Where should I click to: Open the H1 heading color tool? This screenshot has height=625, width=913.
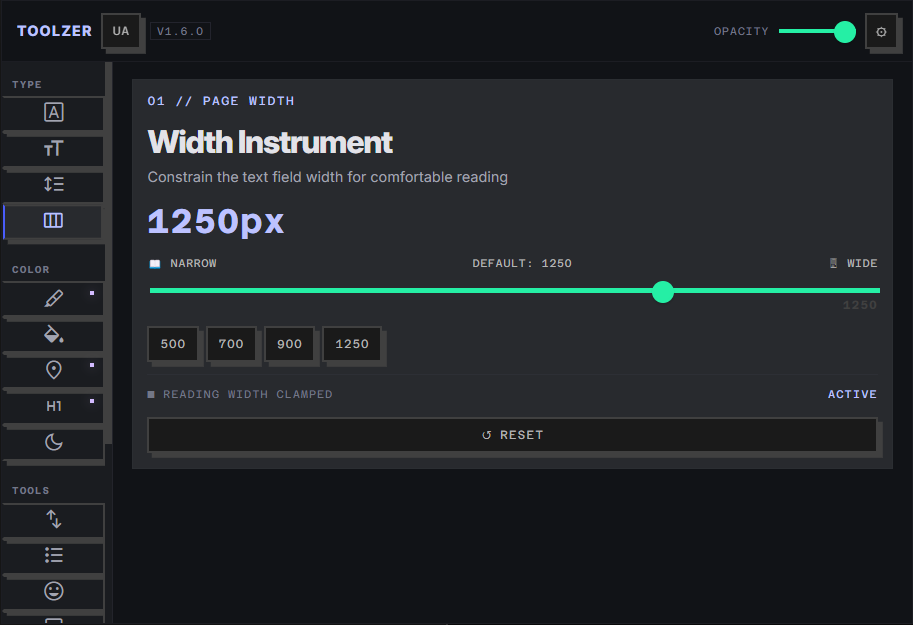point(53,407)
